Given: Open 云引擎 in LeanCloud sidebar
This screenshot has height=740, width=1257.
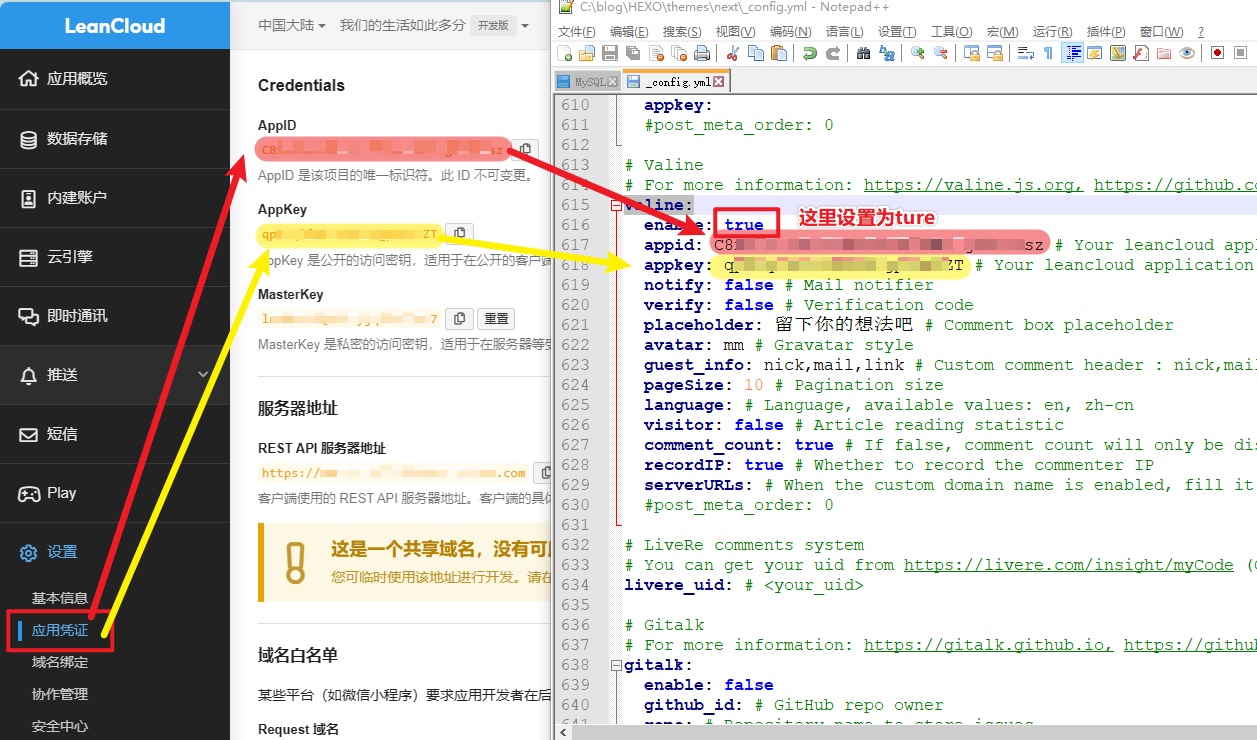Looking at the screenshot, I should point(115,257).
